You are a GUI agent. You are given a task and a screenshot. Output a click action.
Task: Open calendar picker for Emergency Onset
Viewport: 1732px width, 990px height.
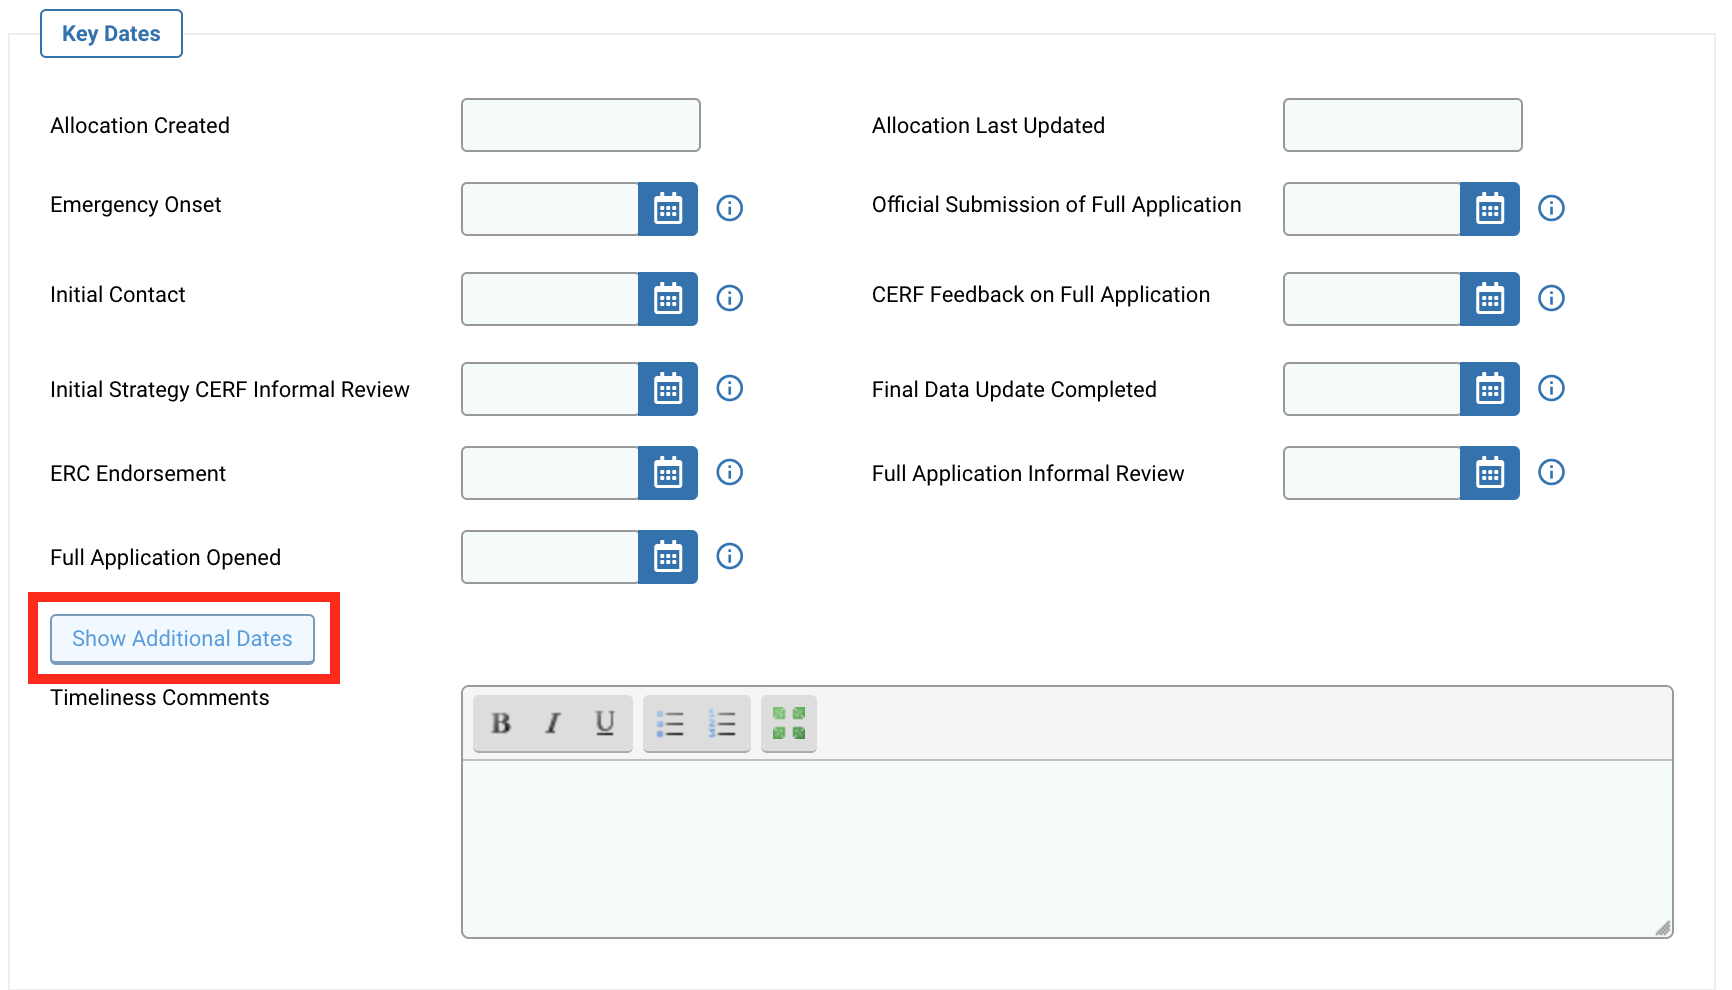668,209
